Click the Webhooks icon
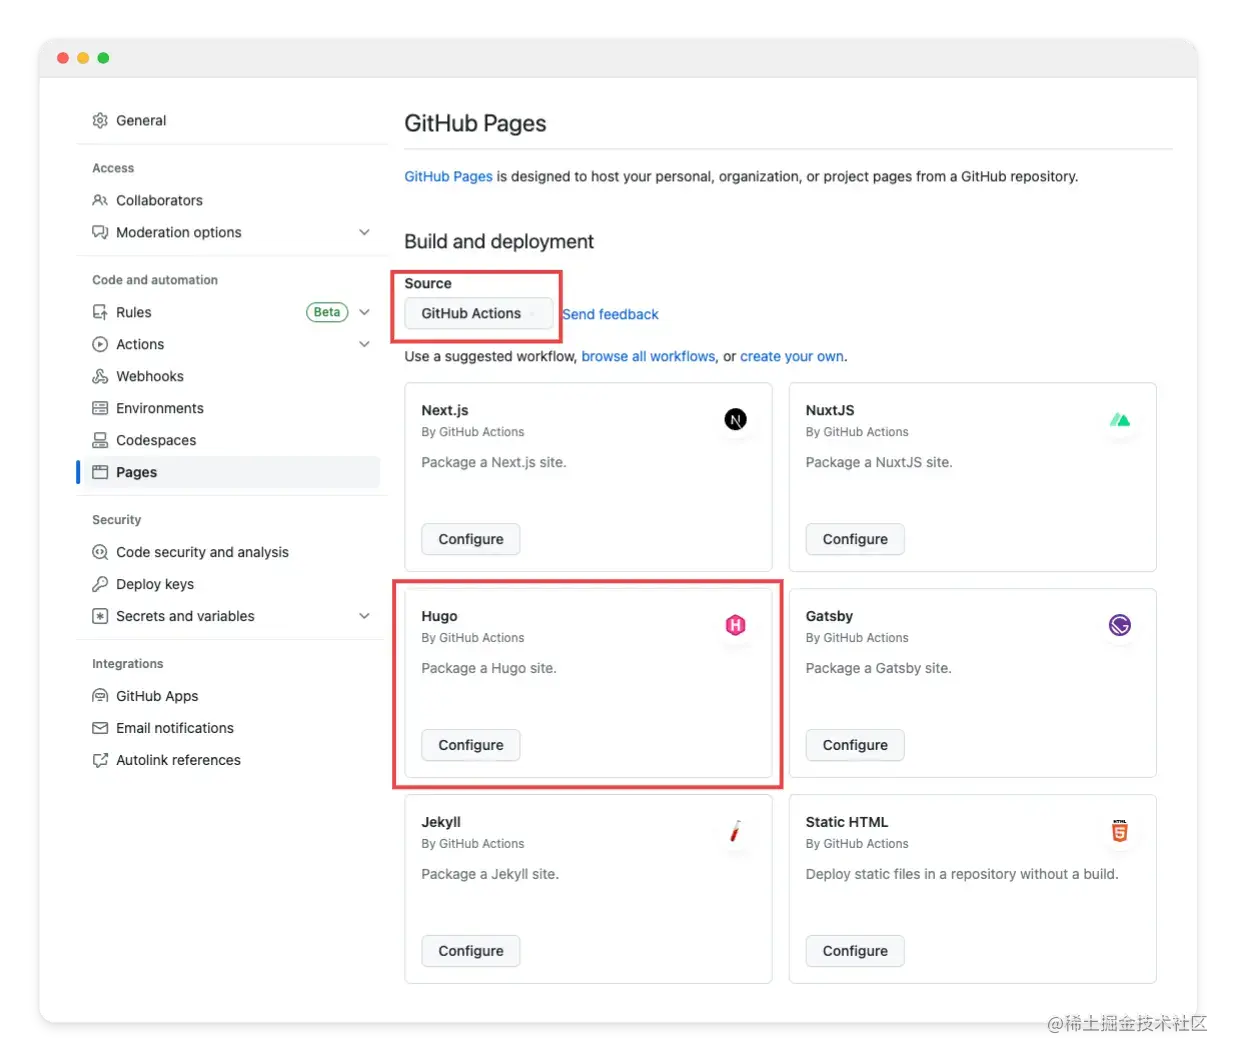Screen dimensions: 1235x1061 pos(100,377)
